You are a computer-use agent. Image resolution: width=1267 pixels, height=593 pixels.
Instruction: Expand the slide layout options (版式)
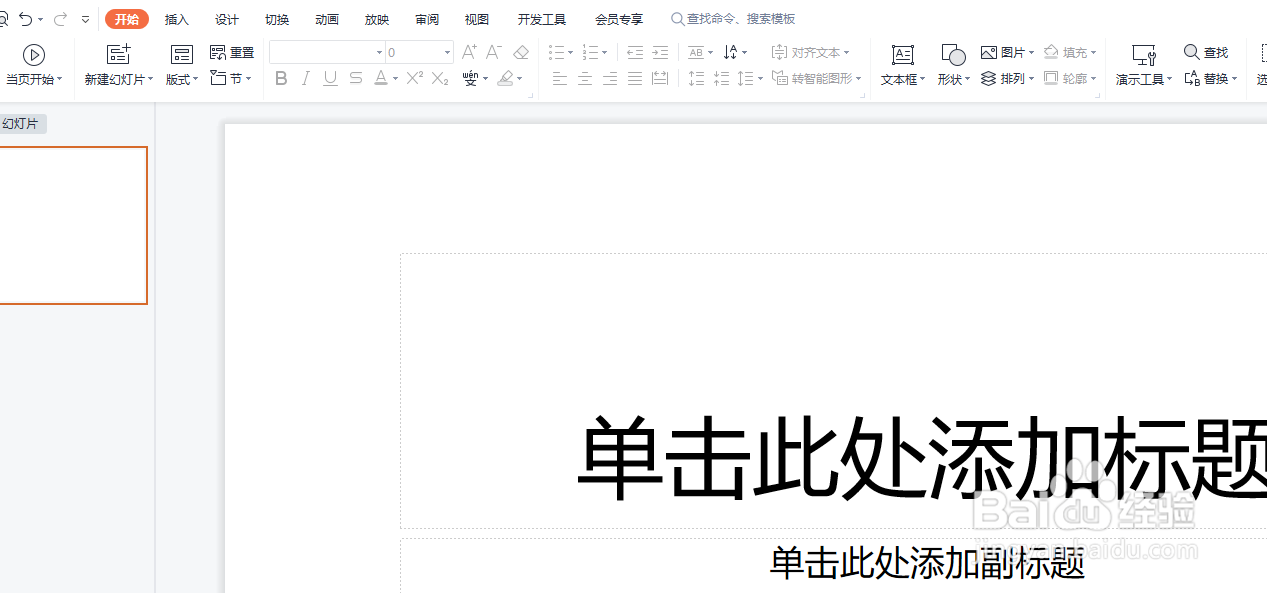(x=181, y=78)
